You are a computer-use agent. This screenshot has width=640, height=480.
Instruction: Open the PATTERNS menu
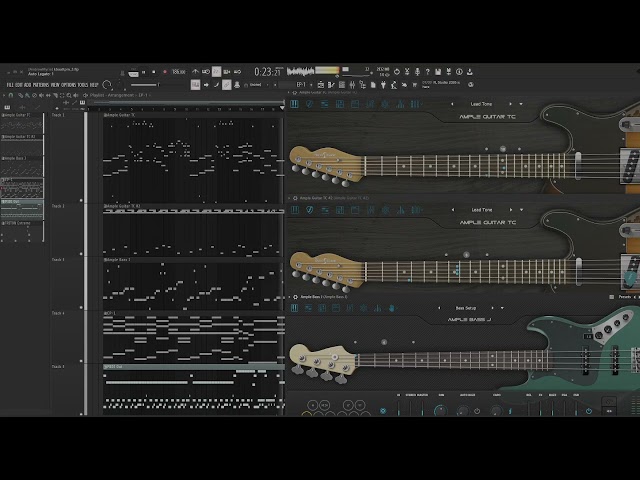(41, 85)
